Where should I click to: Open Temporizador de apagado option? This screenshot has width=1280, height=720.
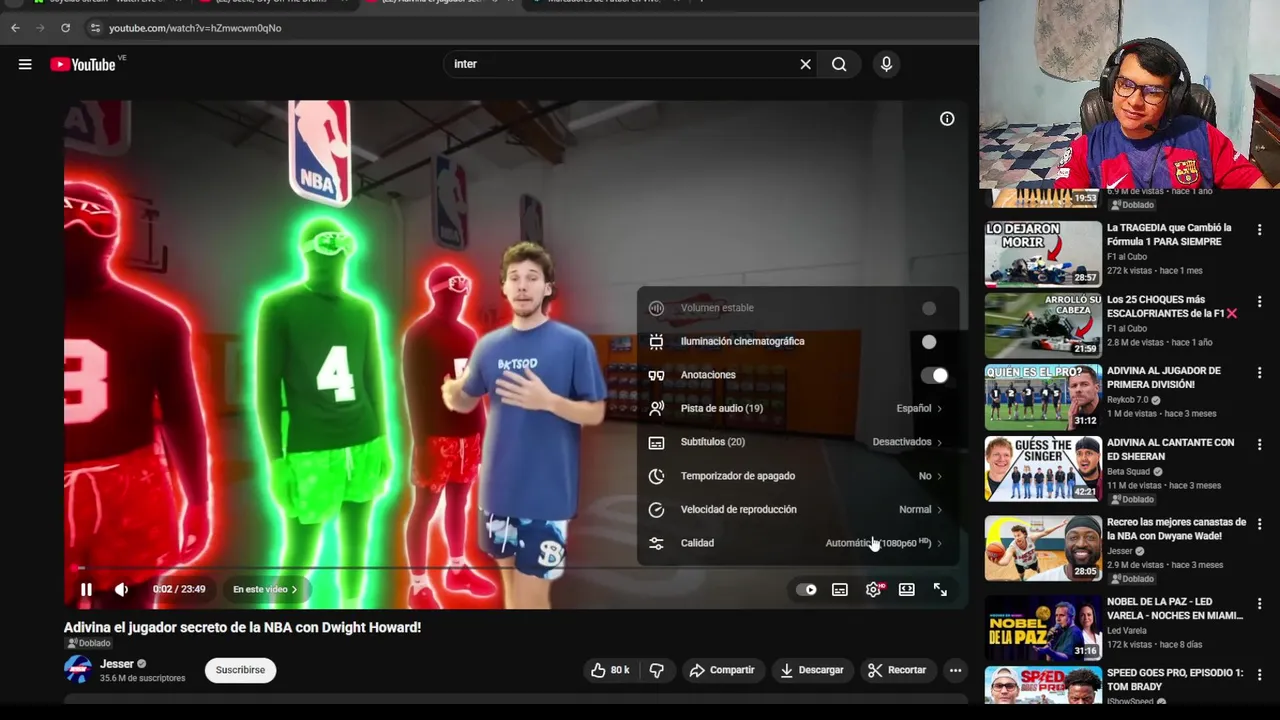point(797,476)
